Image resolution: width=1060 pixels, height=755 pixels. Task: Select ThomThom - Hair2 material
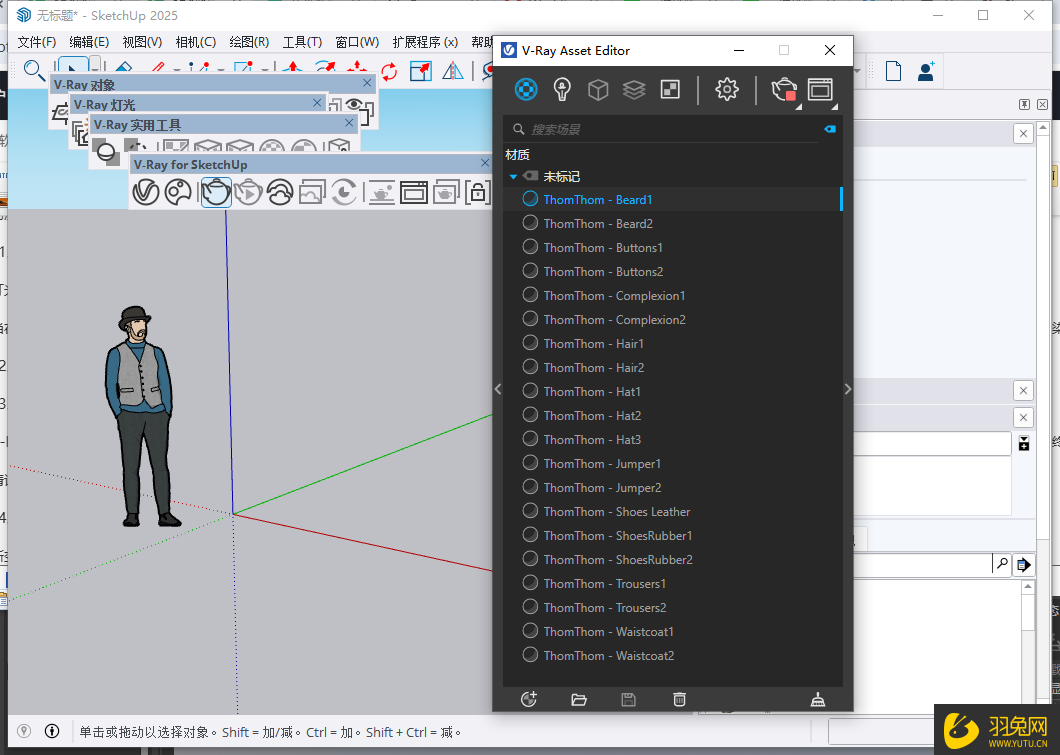(x=673, y=368)
